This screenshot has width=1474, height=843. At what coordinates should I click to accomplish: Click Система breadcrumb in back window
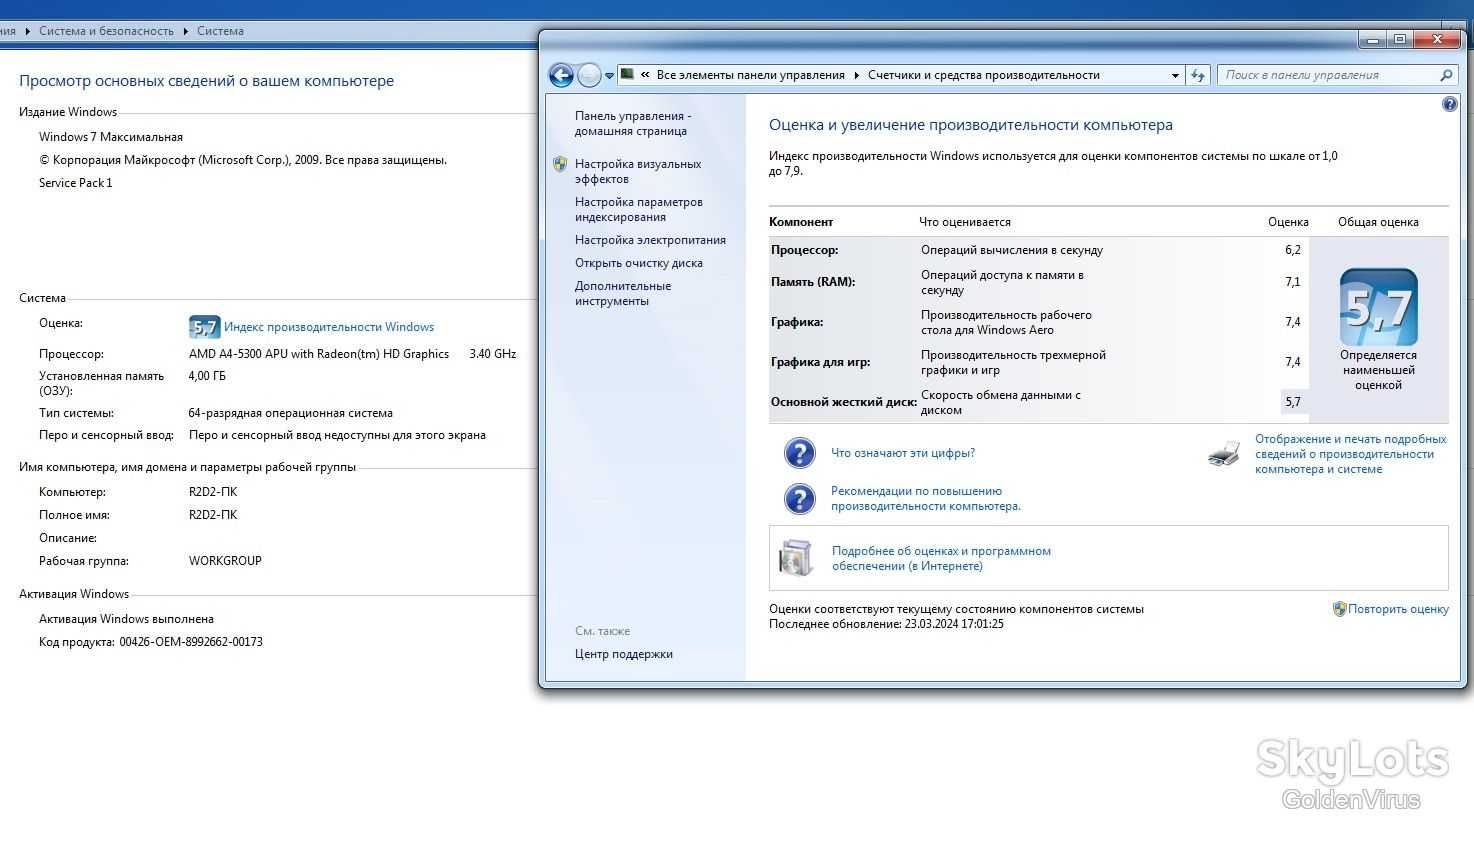[220, 31]
